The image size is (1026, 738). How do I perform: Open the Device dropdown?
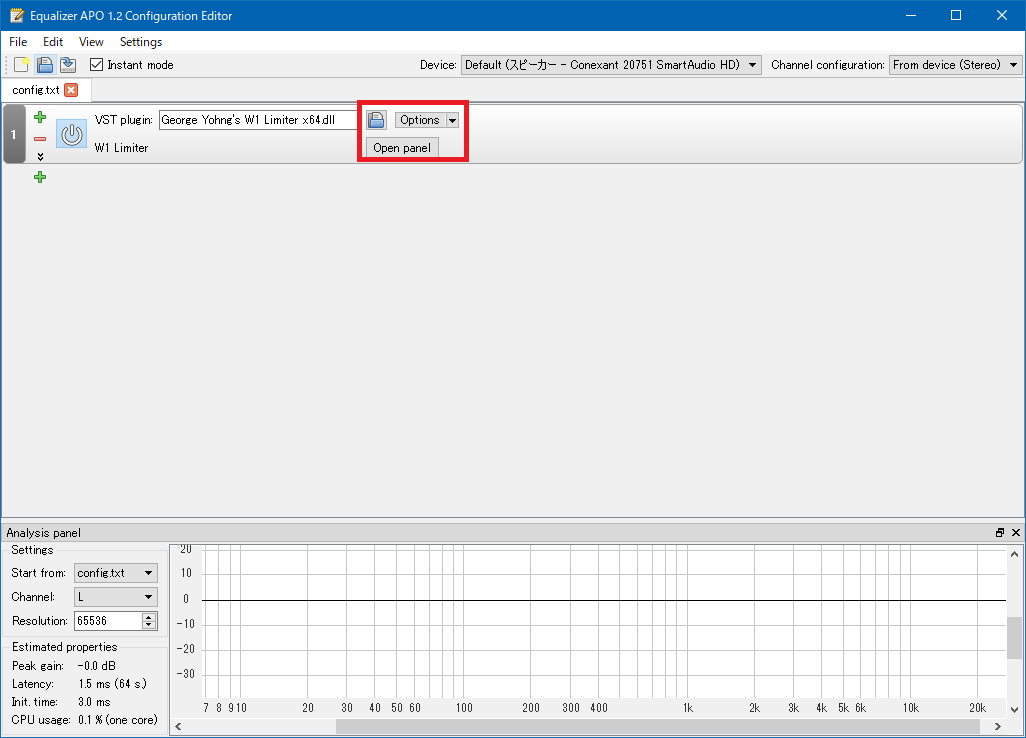611,65
